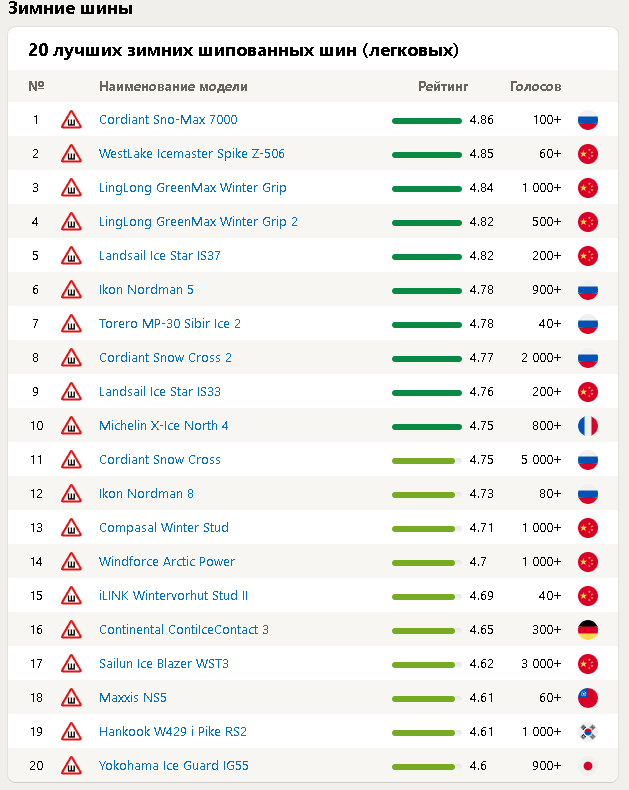
Task: Click the 4.86 rating value
Action: pos(481,120)
